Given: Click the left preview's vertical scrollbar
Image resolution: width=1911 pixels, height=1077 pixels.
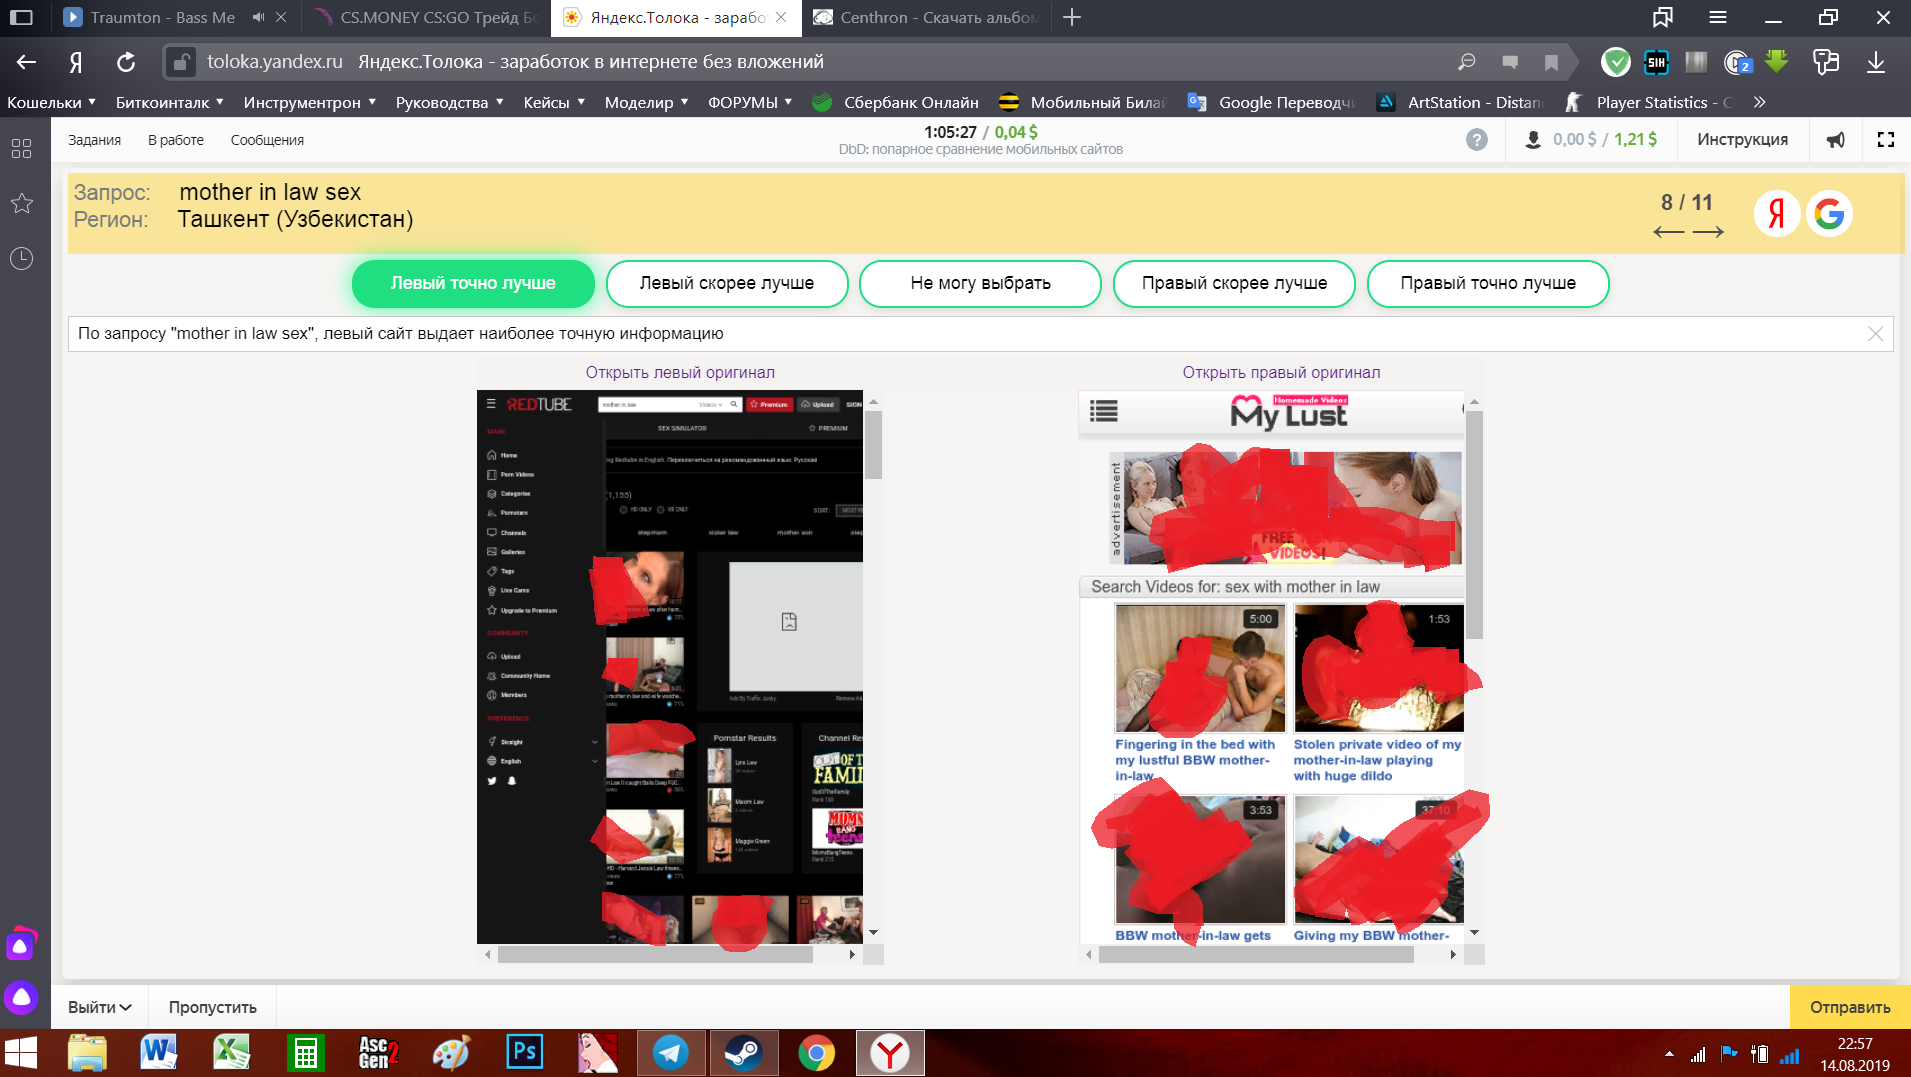Looking at the screenshot, I should 873,446.
